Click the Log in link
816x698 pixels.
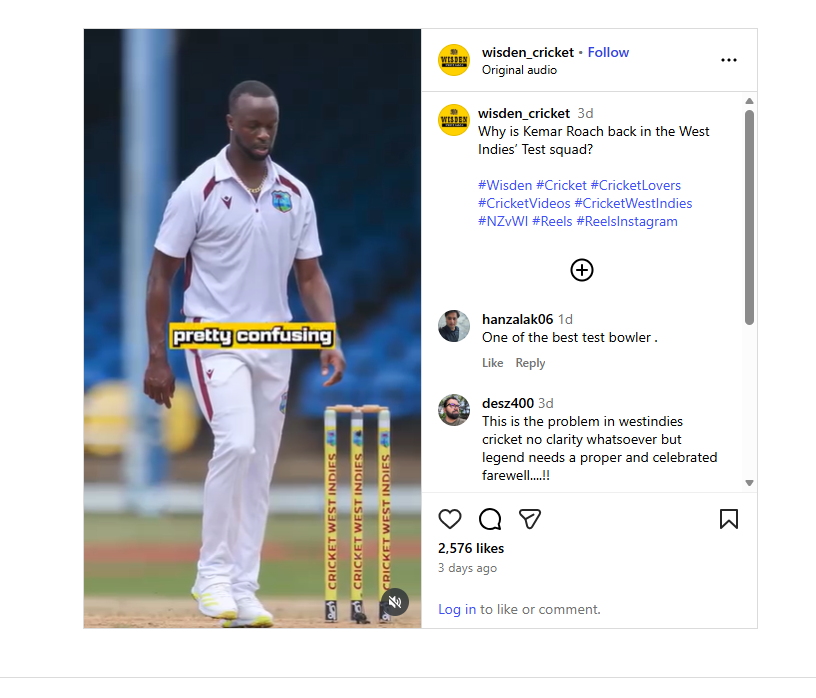[x=457, y=609]
